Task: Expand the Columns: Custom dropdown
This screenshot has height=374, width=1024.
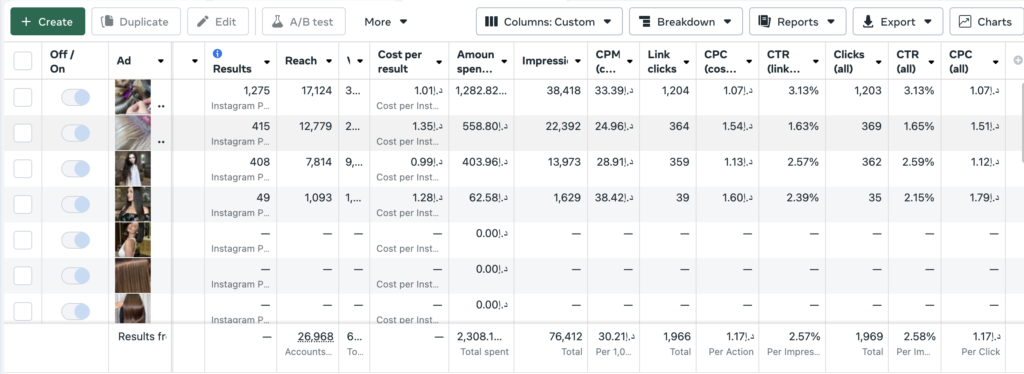Action: [x=549, y=22]
